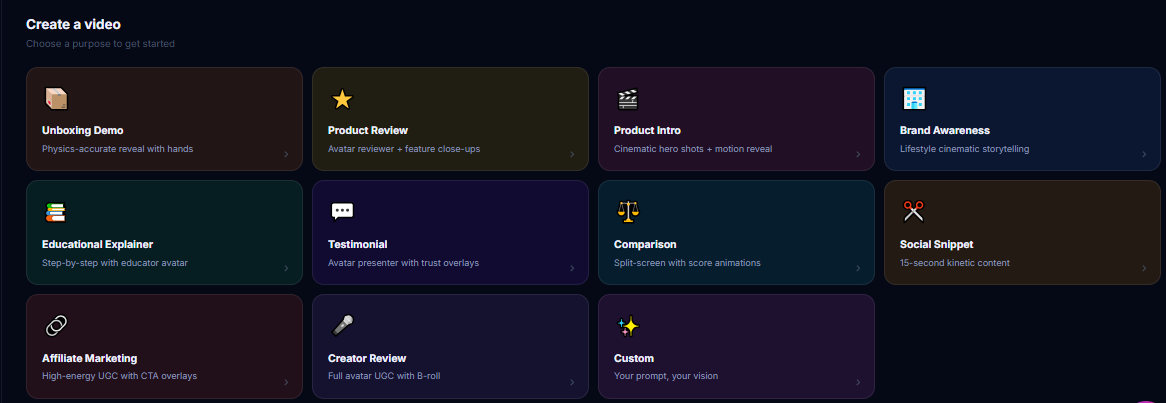The height and width of the screenshot is (403, 1166).
Task: Pick the Comparison title
Action: tap(645, 244)
